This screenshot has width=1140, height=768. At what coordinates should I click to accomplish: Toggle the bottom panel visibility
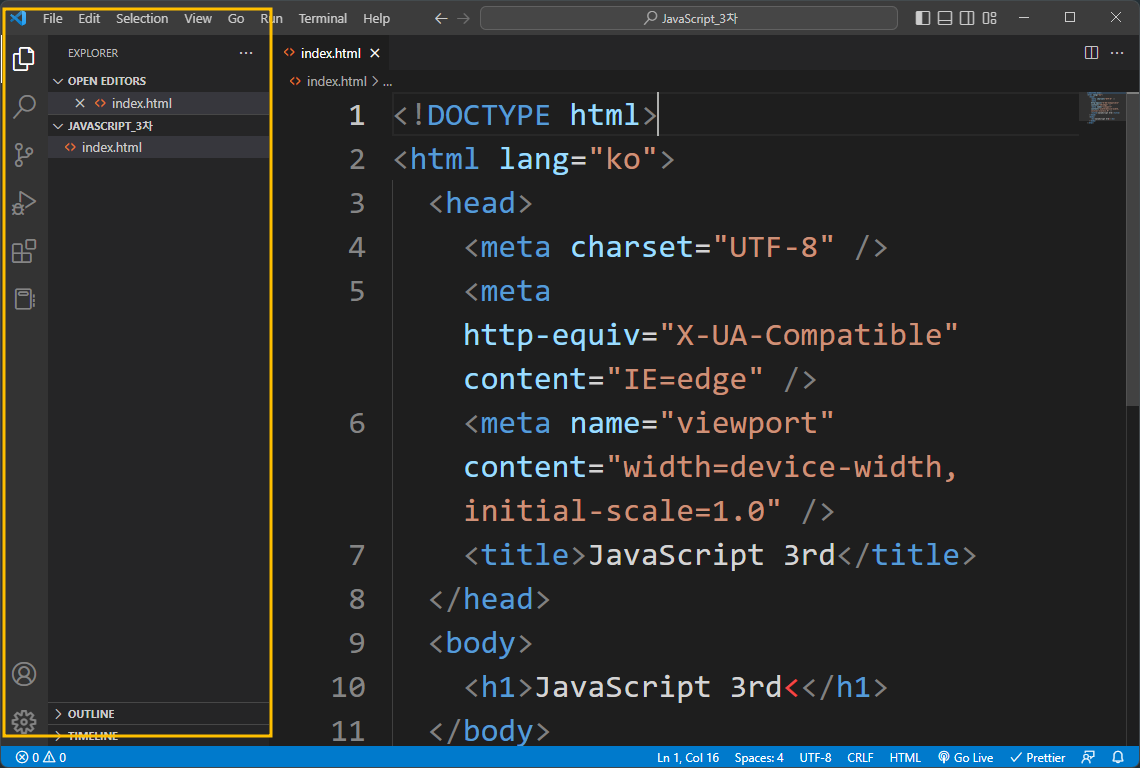click(944, 17)
